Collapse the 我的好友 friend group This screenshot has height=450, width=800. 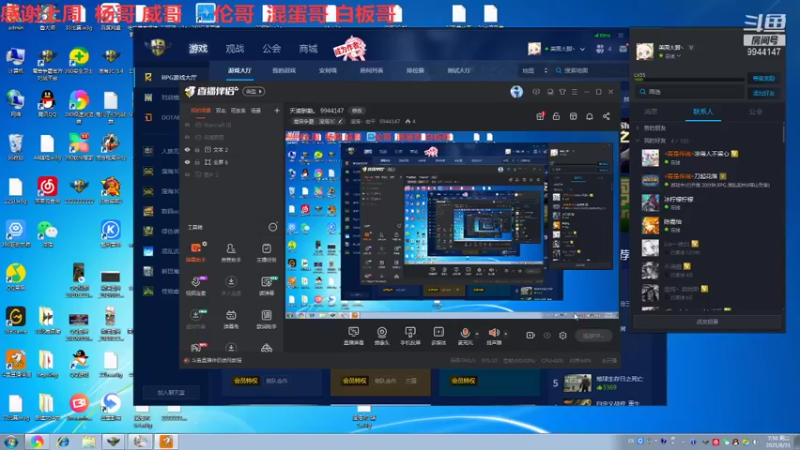(x=638, y=140)
